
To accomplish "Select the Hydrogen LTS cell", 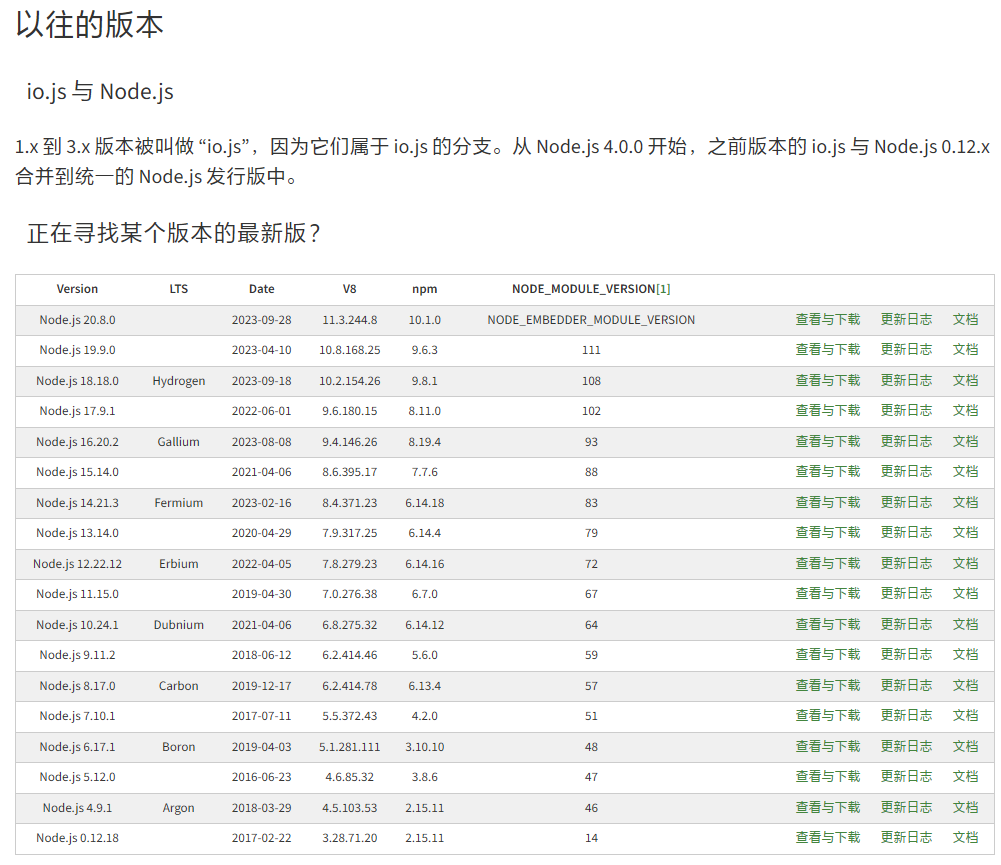I will [179, 381].
